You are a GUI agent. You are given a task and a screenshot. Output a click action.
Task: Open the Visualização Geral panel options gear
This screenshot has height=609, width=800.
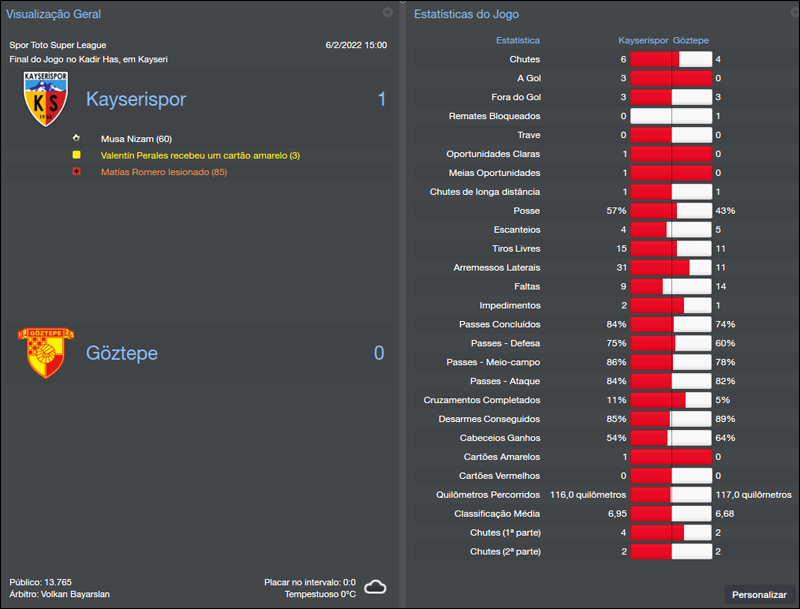[x=387, y=14]
